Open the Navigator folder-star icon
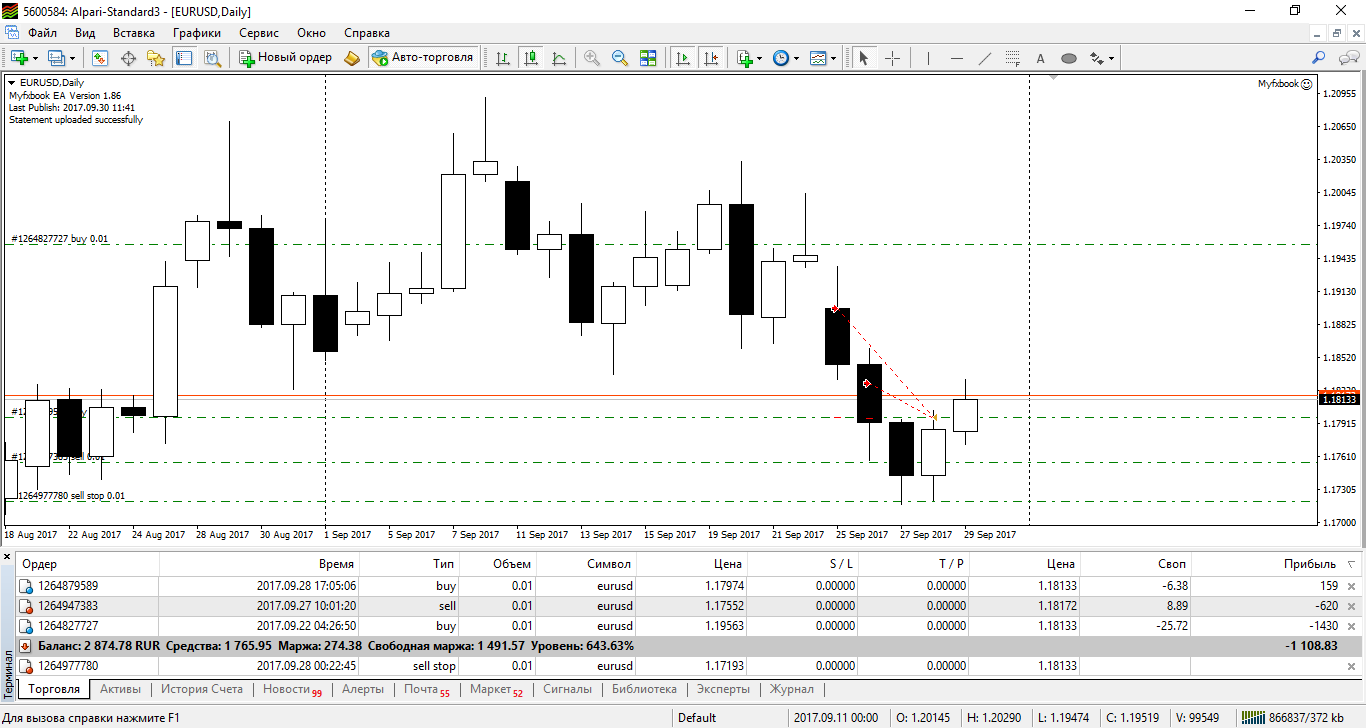The width and height of the screenshot is (1366, 728). pos(156,58)
